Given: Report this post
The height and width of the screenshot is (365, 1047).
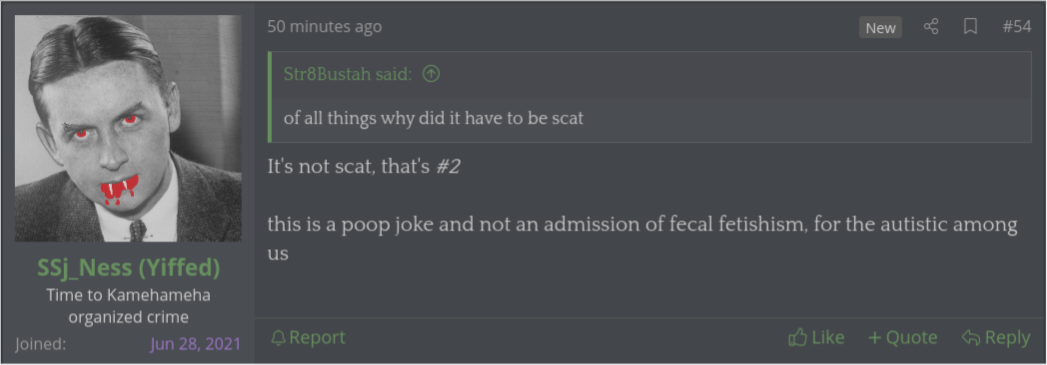Looking at the screenshot, I should point(308,338).
